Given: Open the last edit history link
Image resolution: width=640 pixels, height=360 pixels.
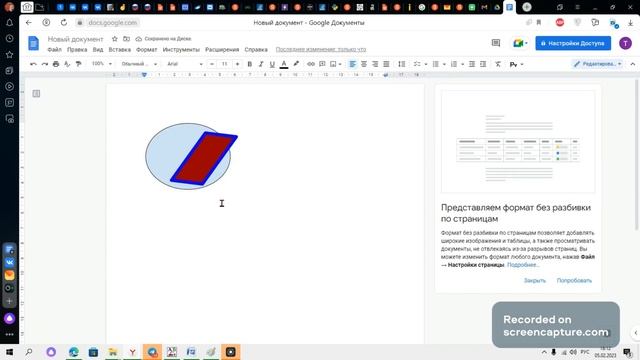Looking at the screenshot, I should coord(321,49).
